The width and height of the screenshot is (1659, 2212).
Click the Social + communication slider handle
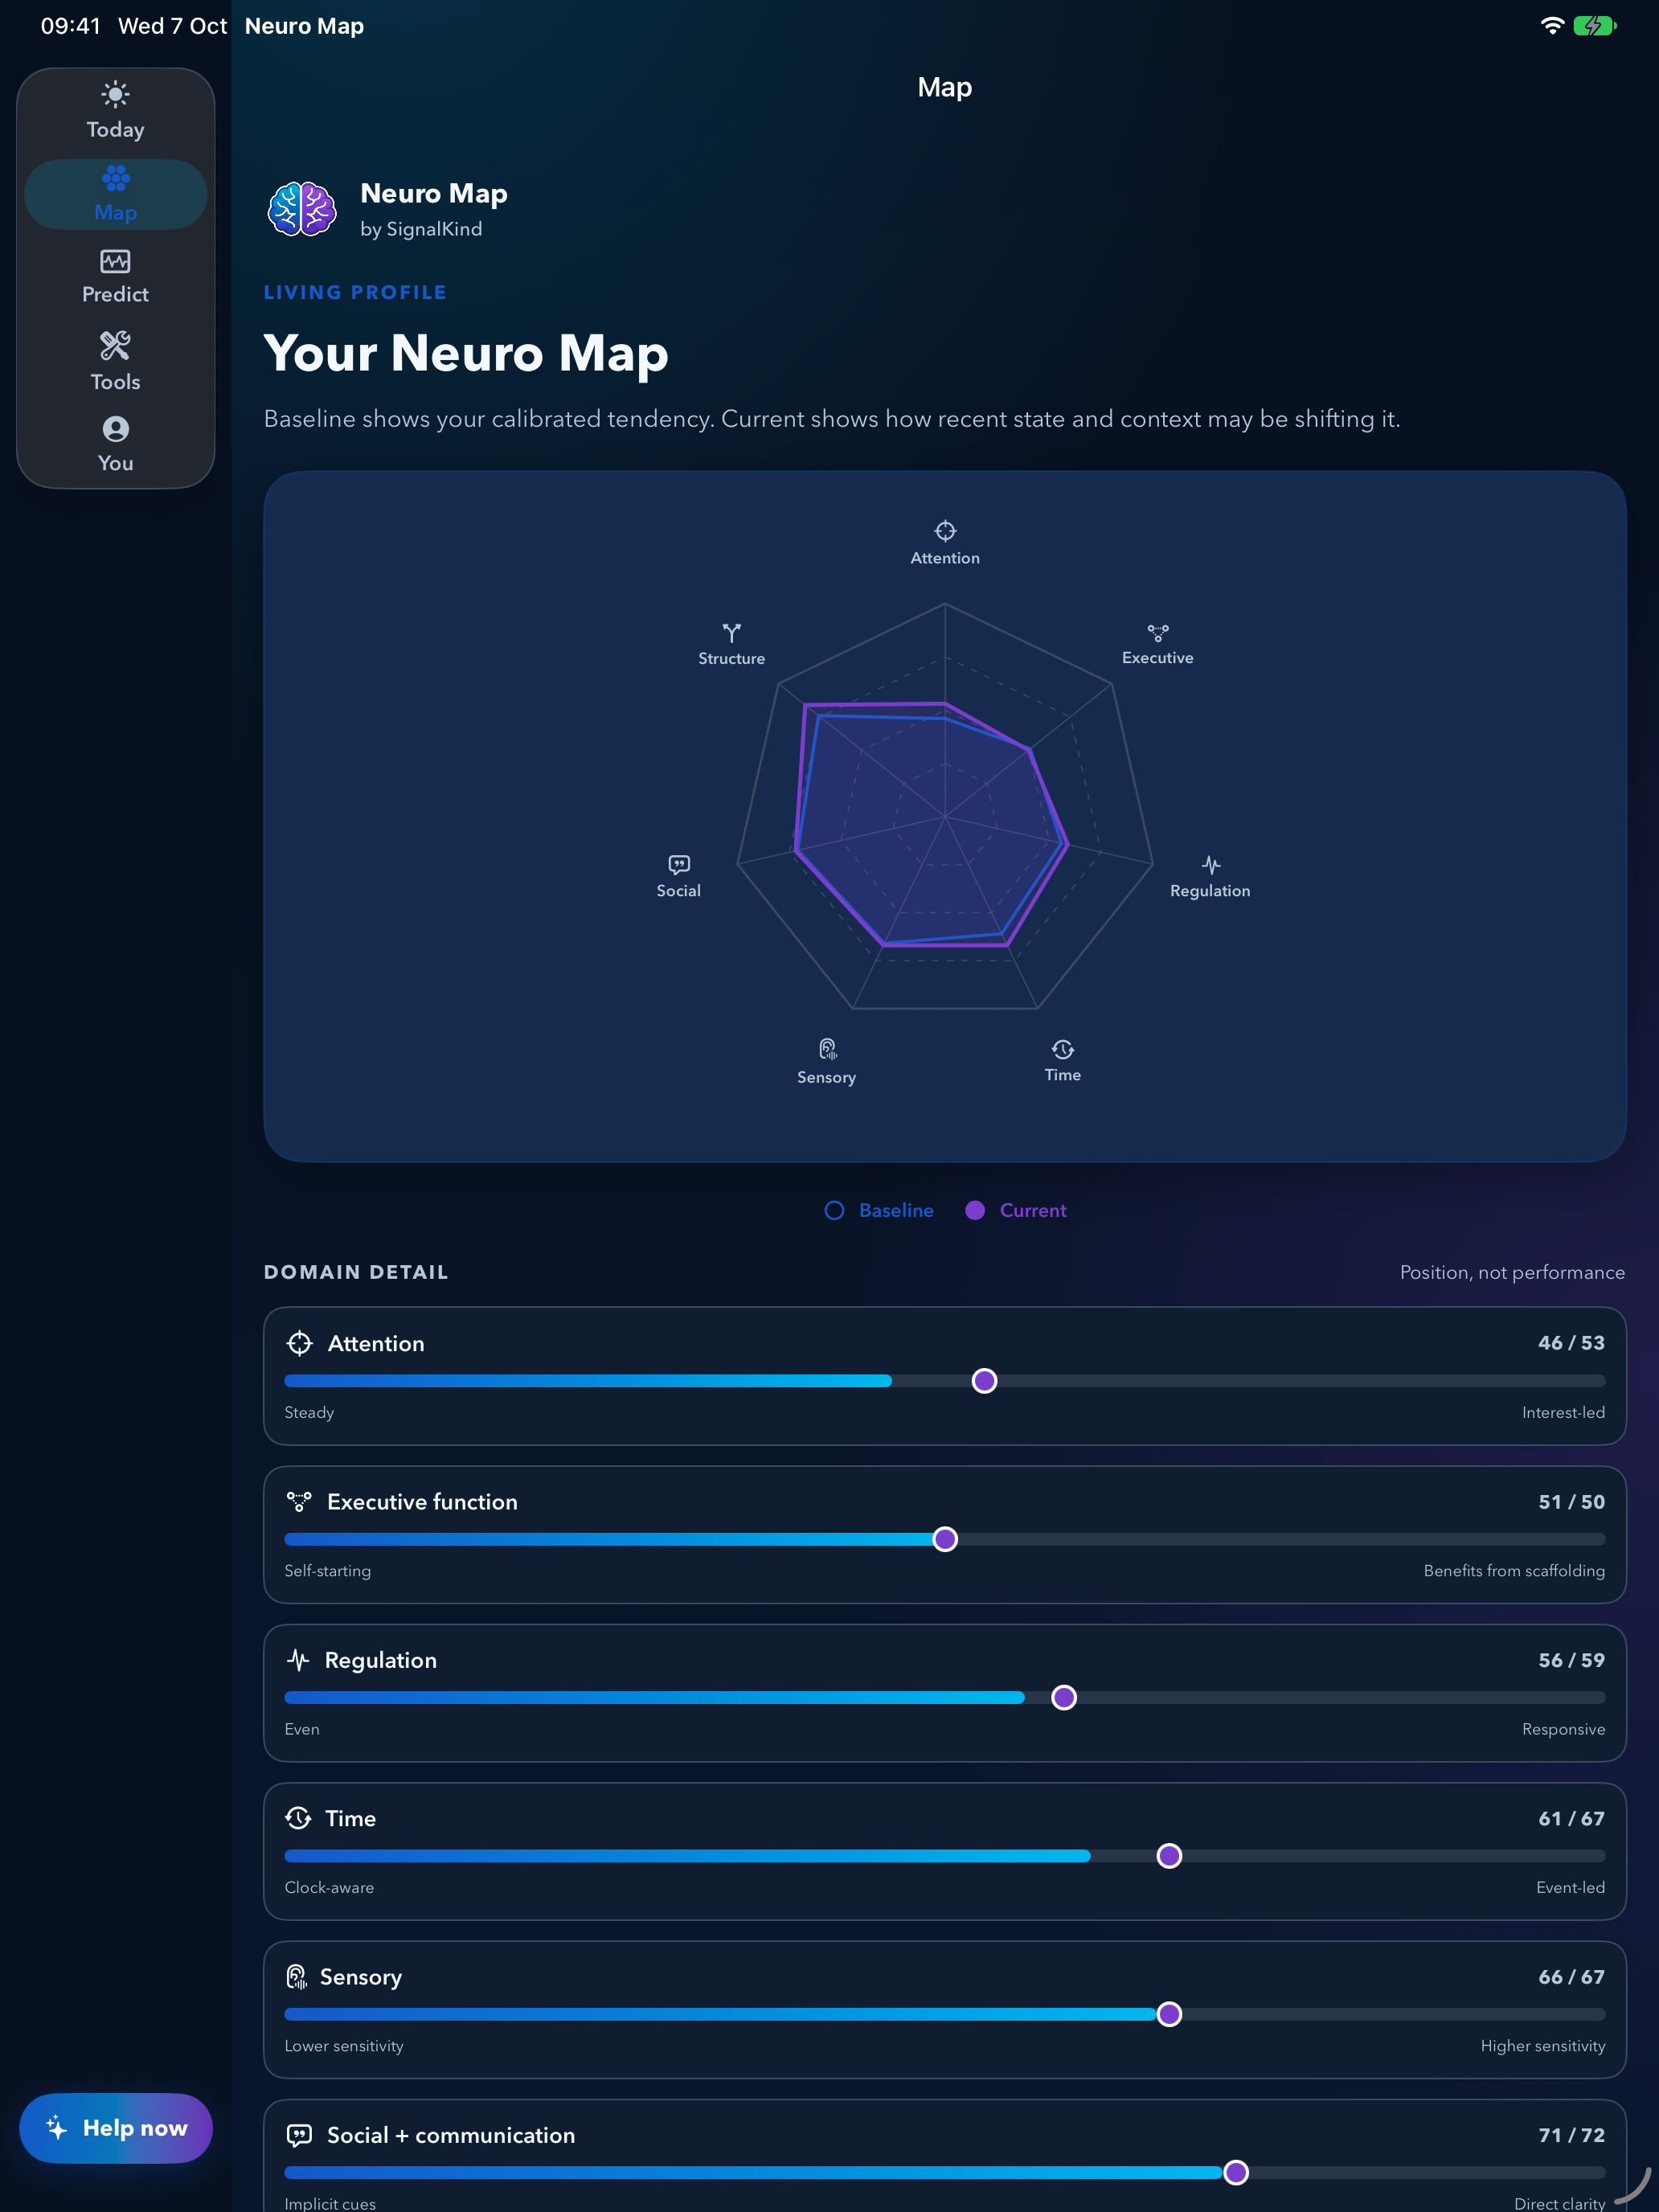(x=1236, y=2172)
